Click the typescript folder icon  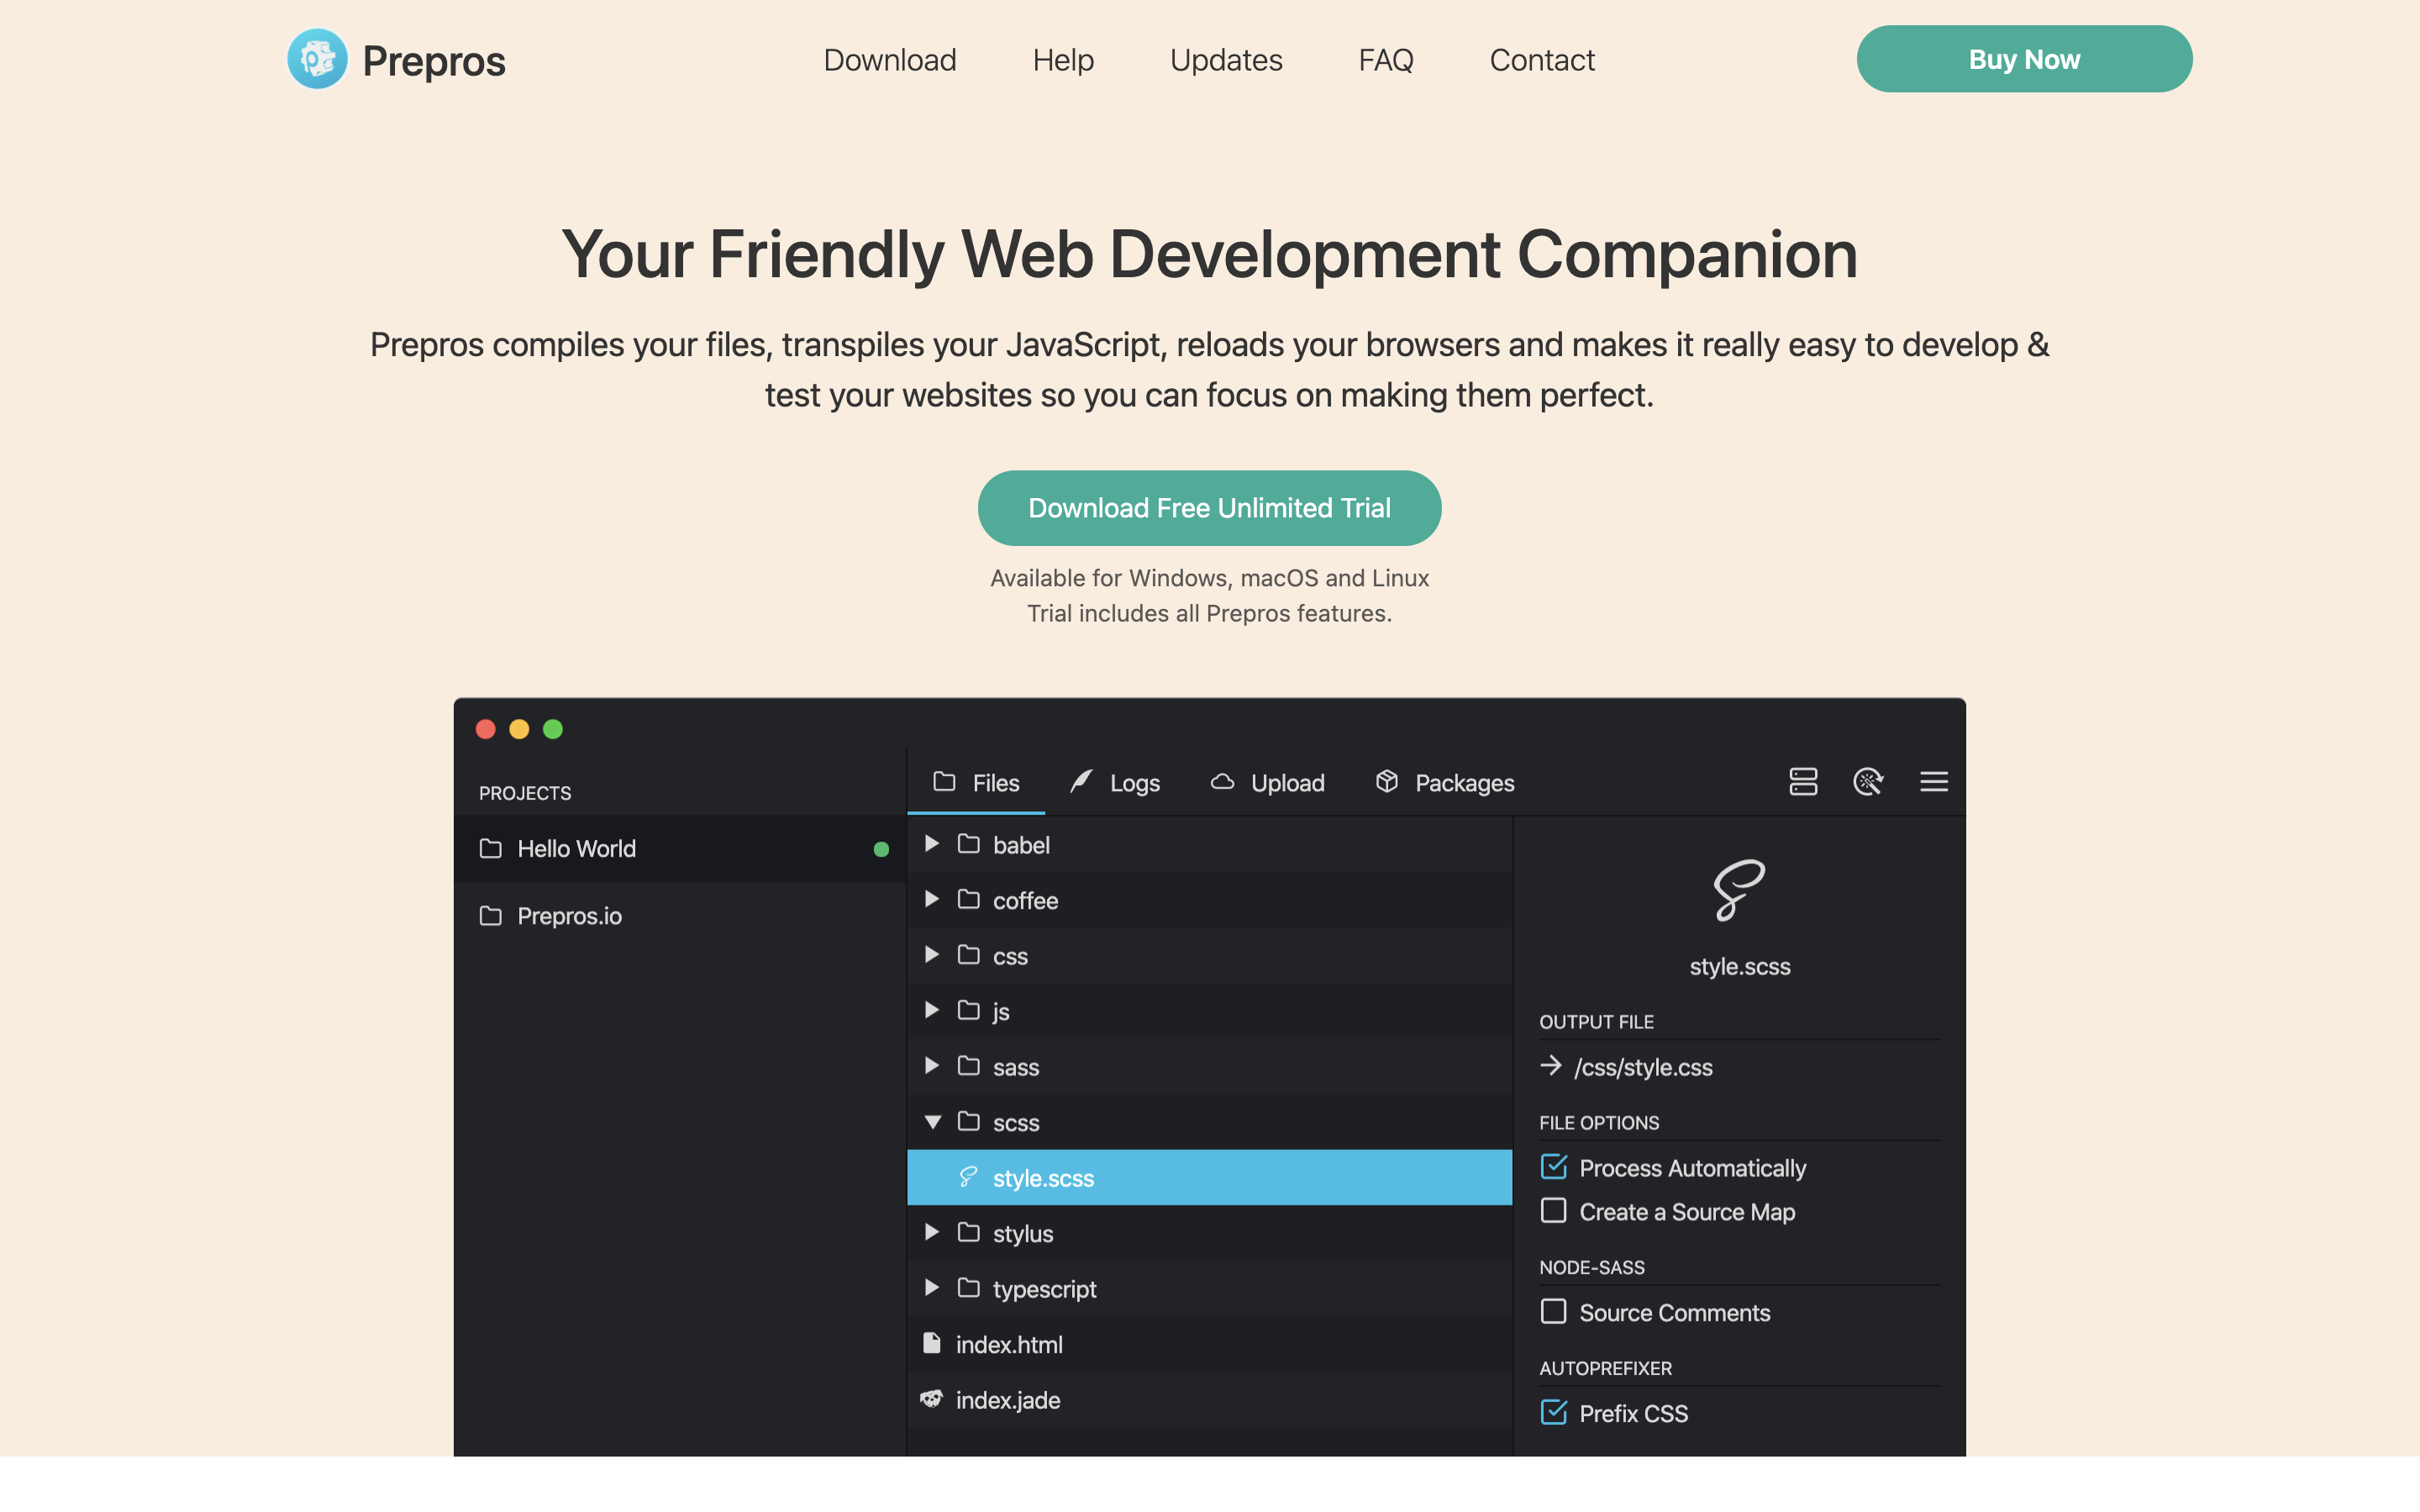(x=968, y=1288)
